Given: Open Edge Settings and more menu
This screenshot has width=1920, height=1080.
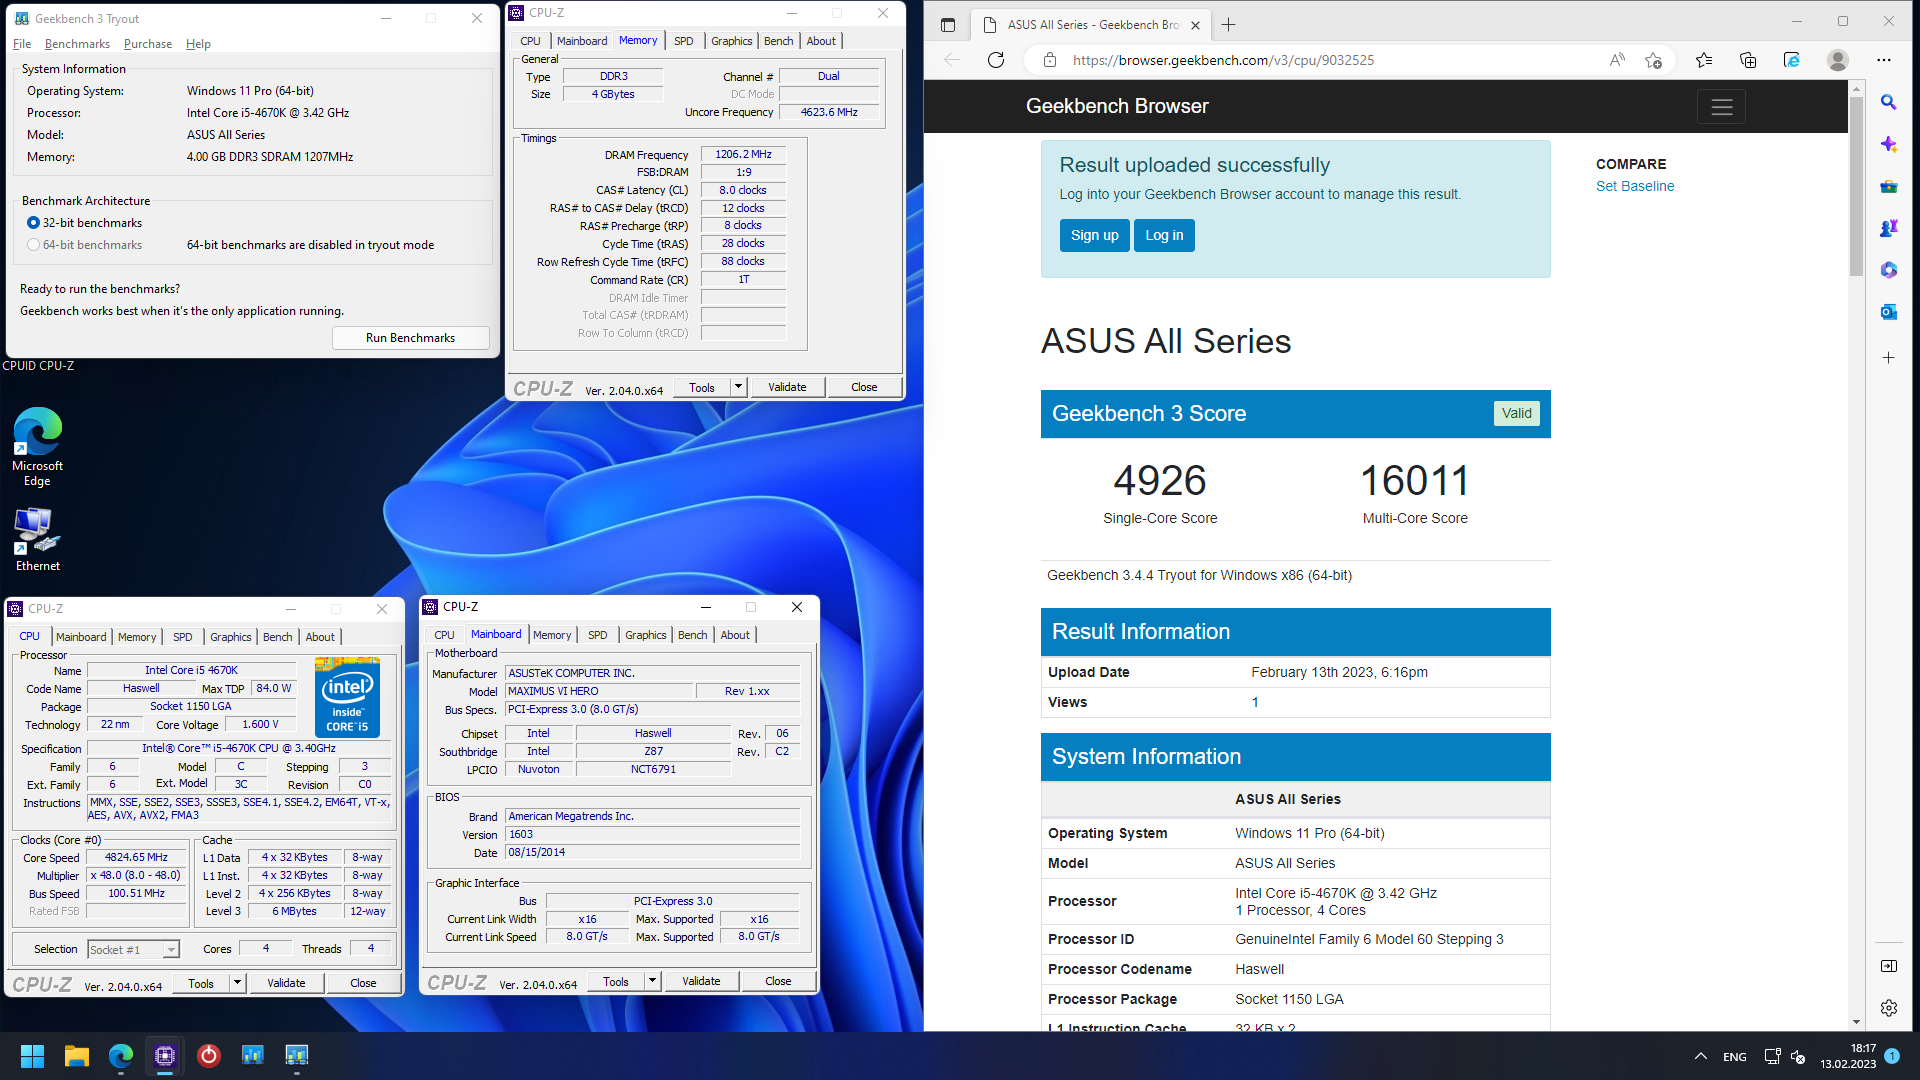Looking at the screenshot, I should (x=1884, y=60).
